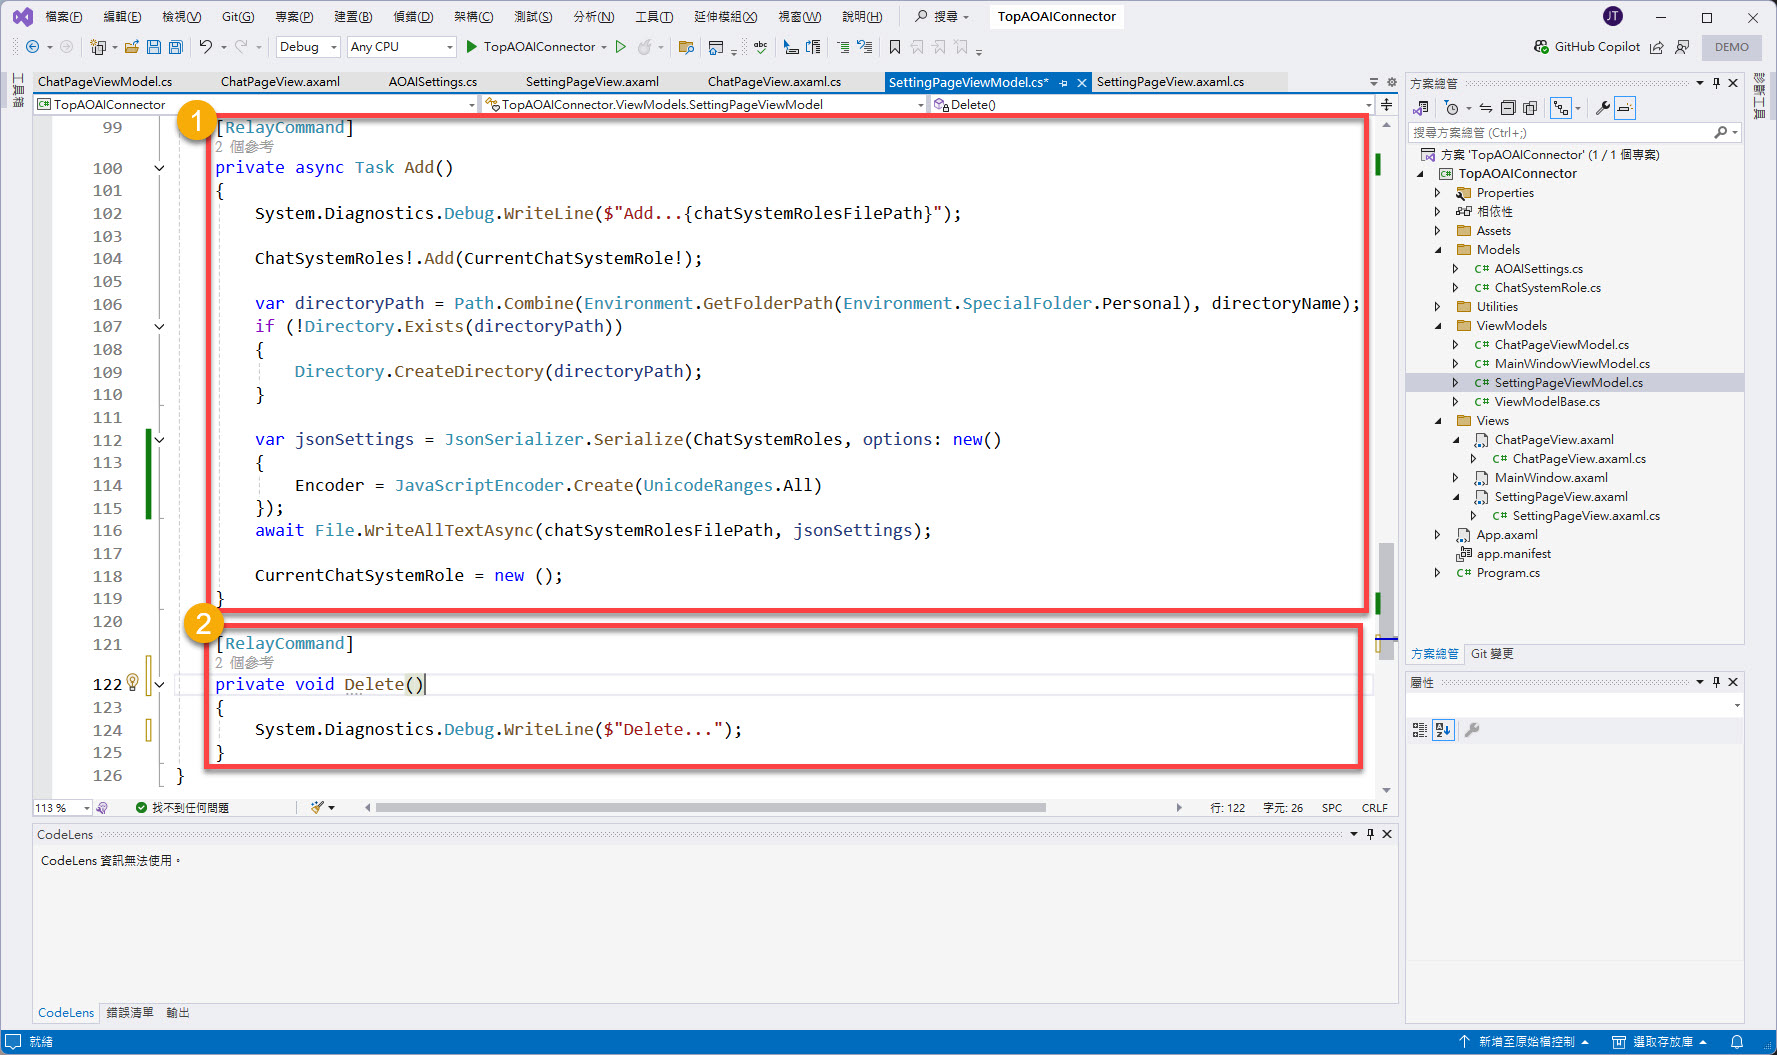Open the Debug configuration dropdown
The image size is (1777, 1055).
pyautogui.click(x=308, y=47)
